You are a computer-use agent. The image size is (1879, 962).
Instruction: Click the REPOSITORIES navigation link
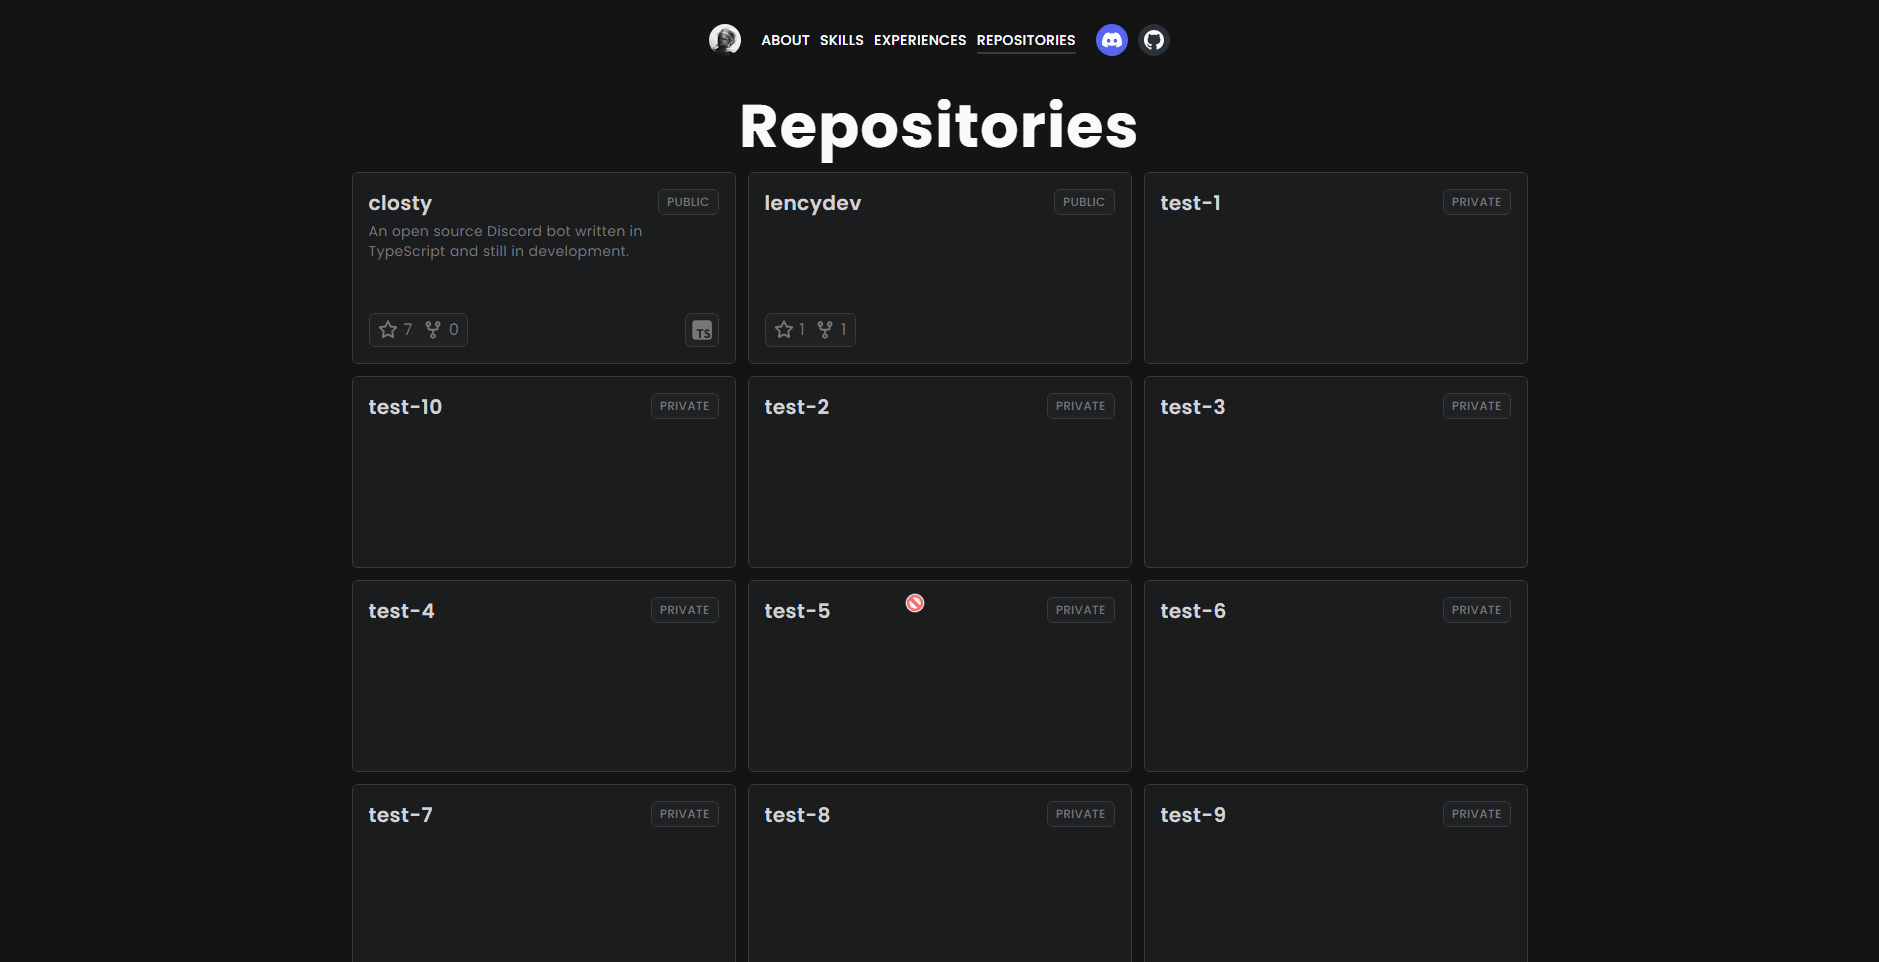coord(1026,40)
